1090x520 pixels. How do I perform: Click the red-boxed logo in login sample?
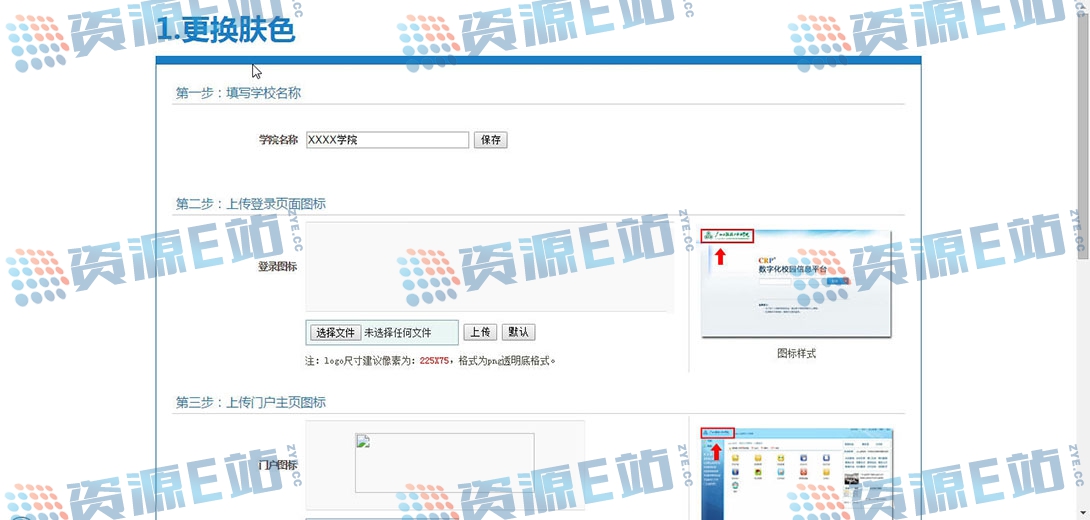point(727,236)
